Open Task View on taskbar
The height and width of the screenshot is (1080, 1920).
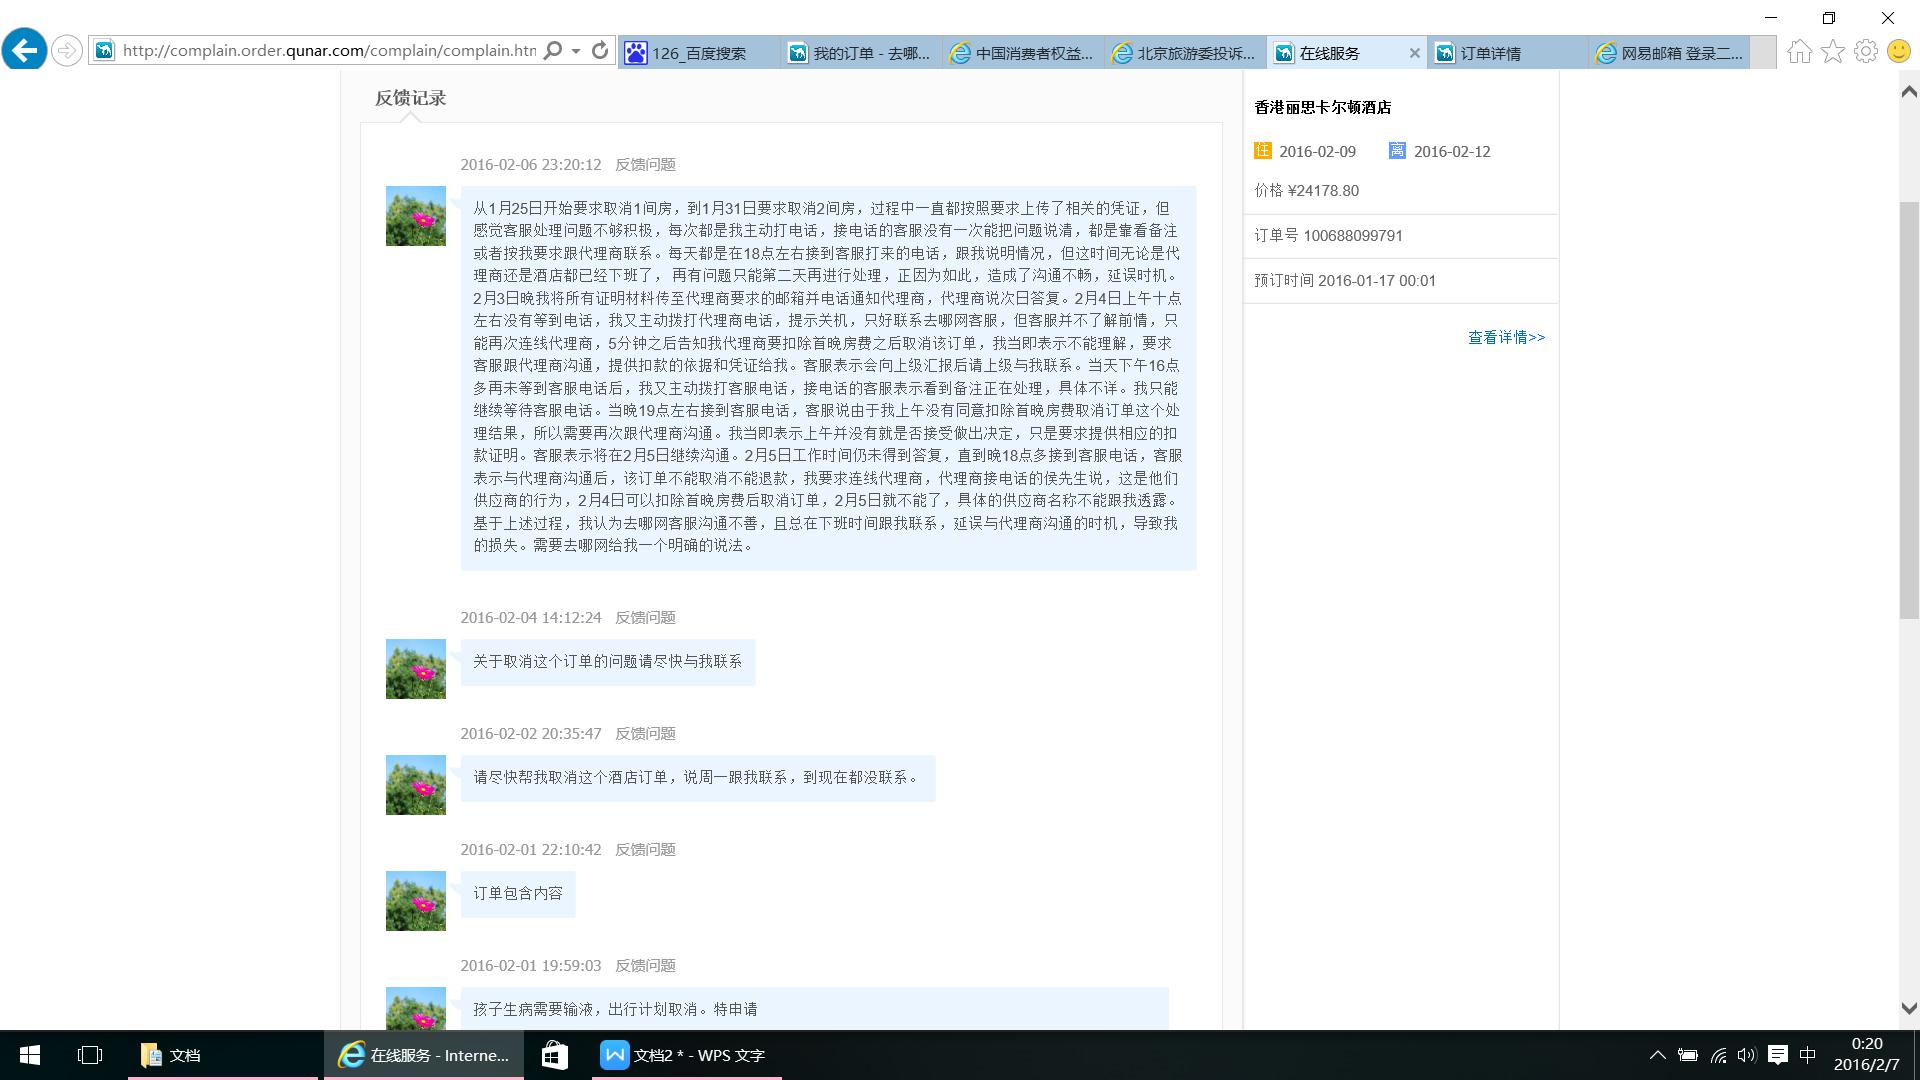tap(90, 1055)
